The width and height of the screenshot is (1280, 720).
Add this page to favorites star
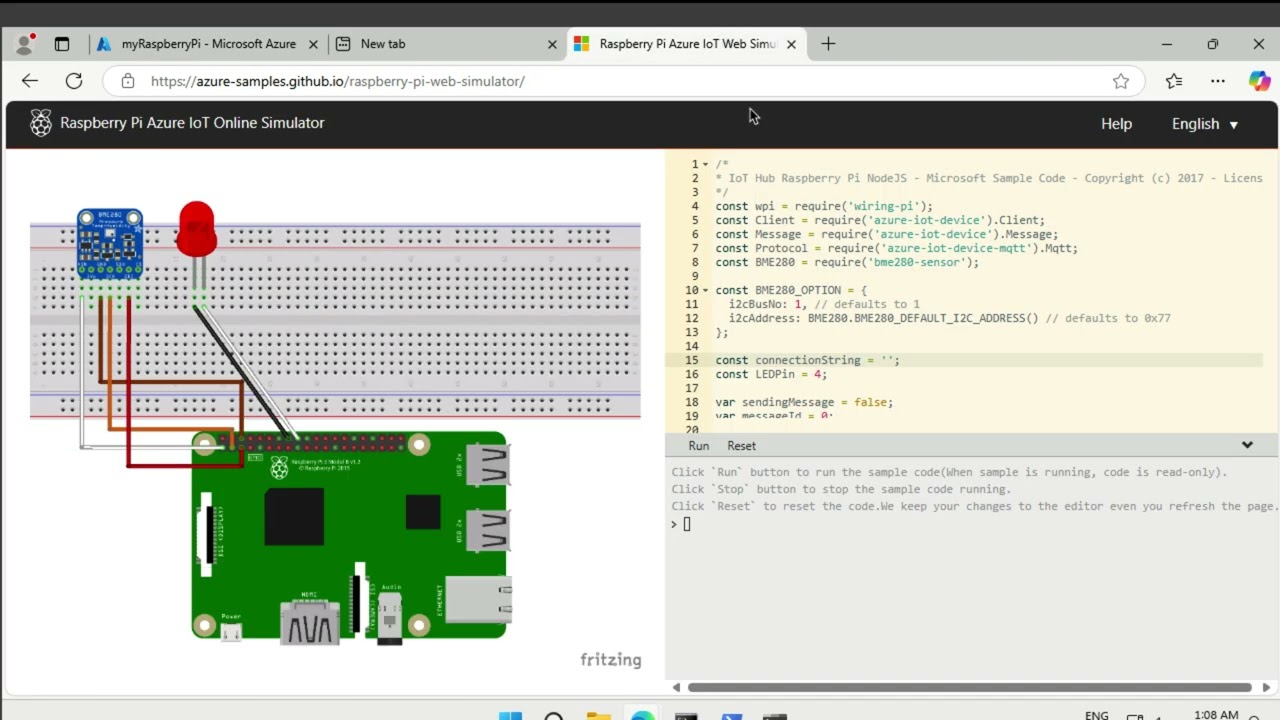pyautogui.click(x=1121, y=81)
